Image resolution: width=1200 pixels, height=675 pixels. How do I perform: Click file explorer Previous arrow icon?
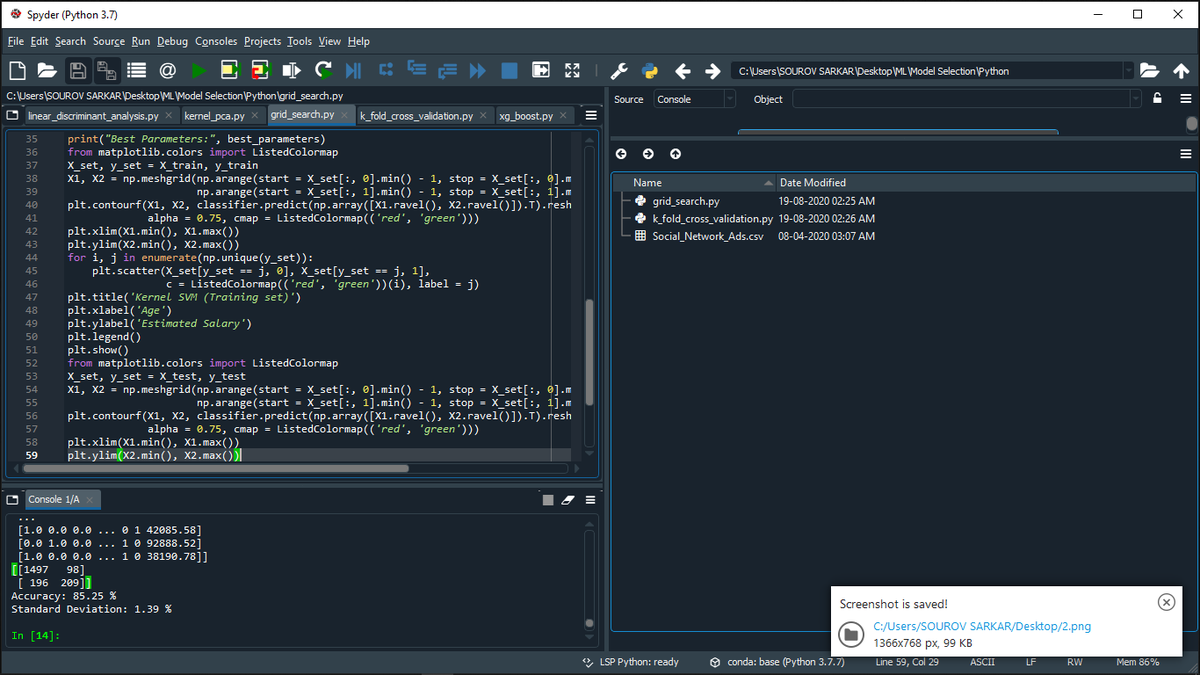coord(621,154)
